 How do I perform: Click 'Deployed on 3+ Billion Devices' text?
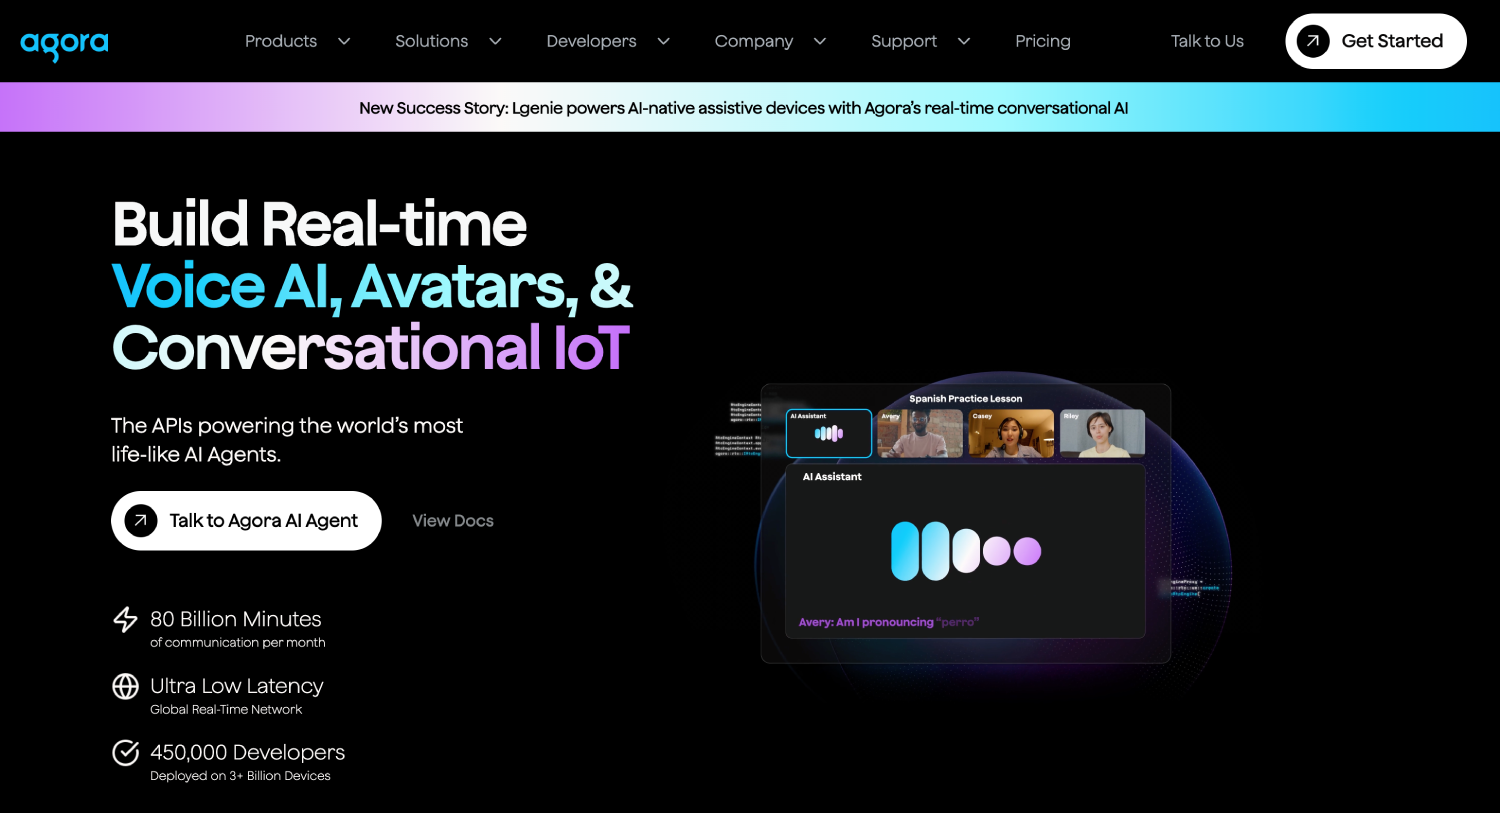[240, 776]
